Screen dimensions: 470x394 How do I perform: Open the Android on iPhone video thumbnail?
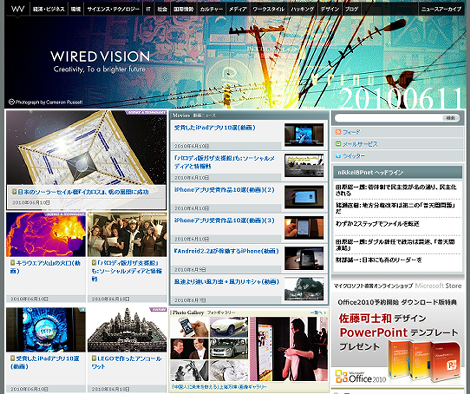(x=304, y=258)
